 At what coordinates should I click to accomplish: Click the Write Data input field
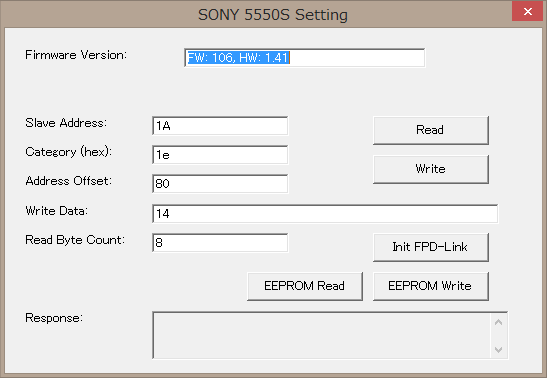(x=325, y=214)
